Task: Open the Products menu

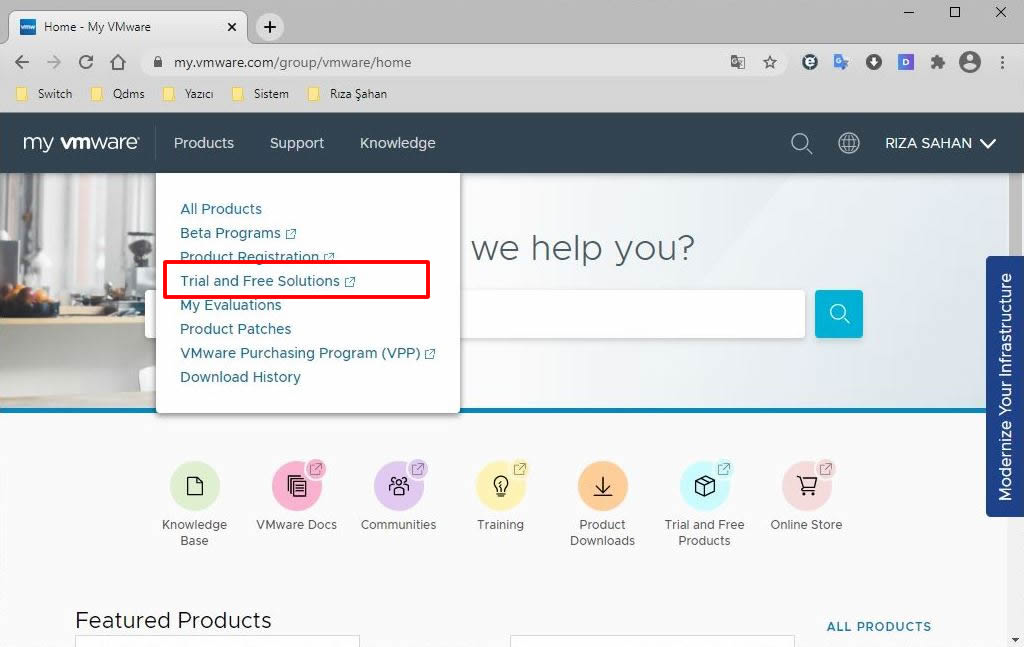Action: [204, 143]
